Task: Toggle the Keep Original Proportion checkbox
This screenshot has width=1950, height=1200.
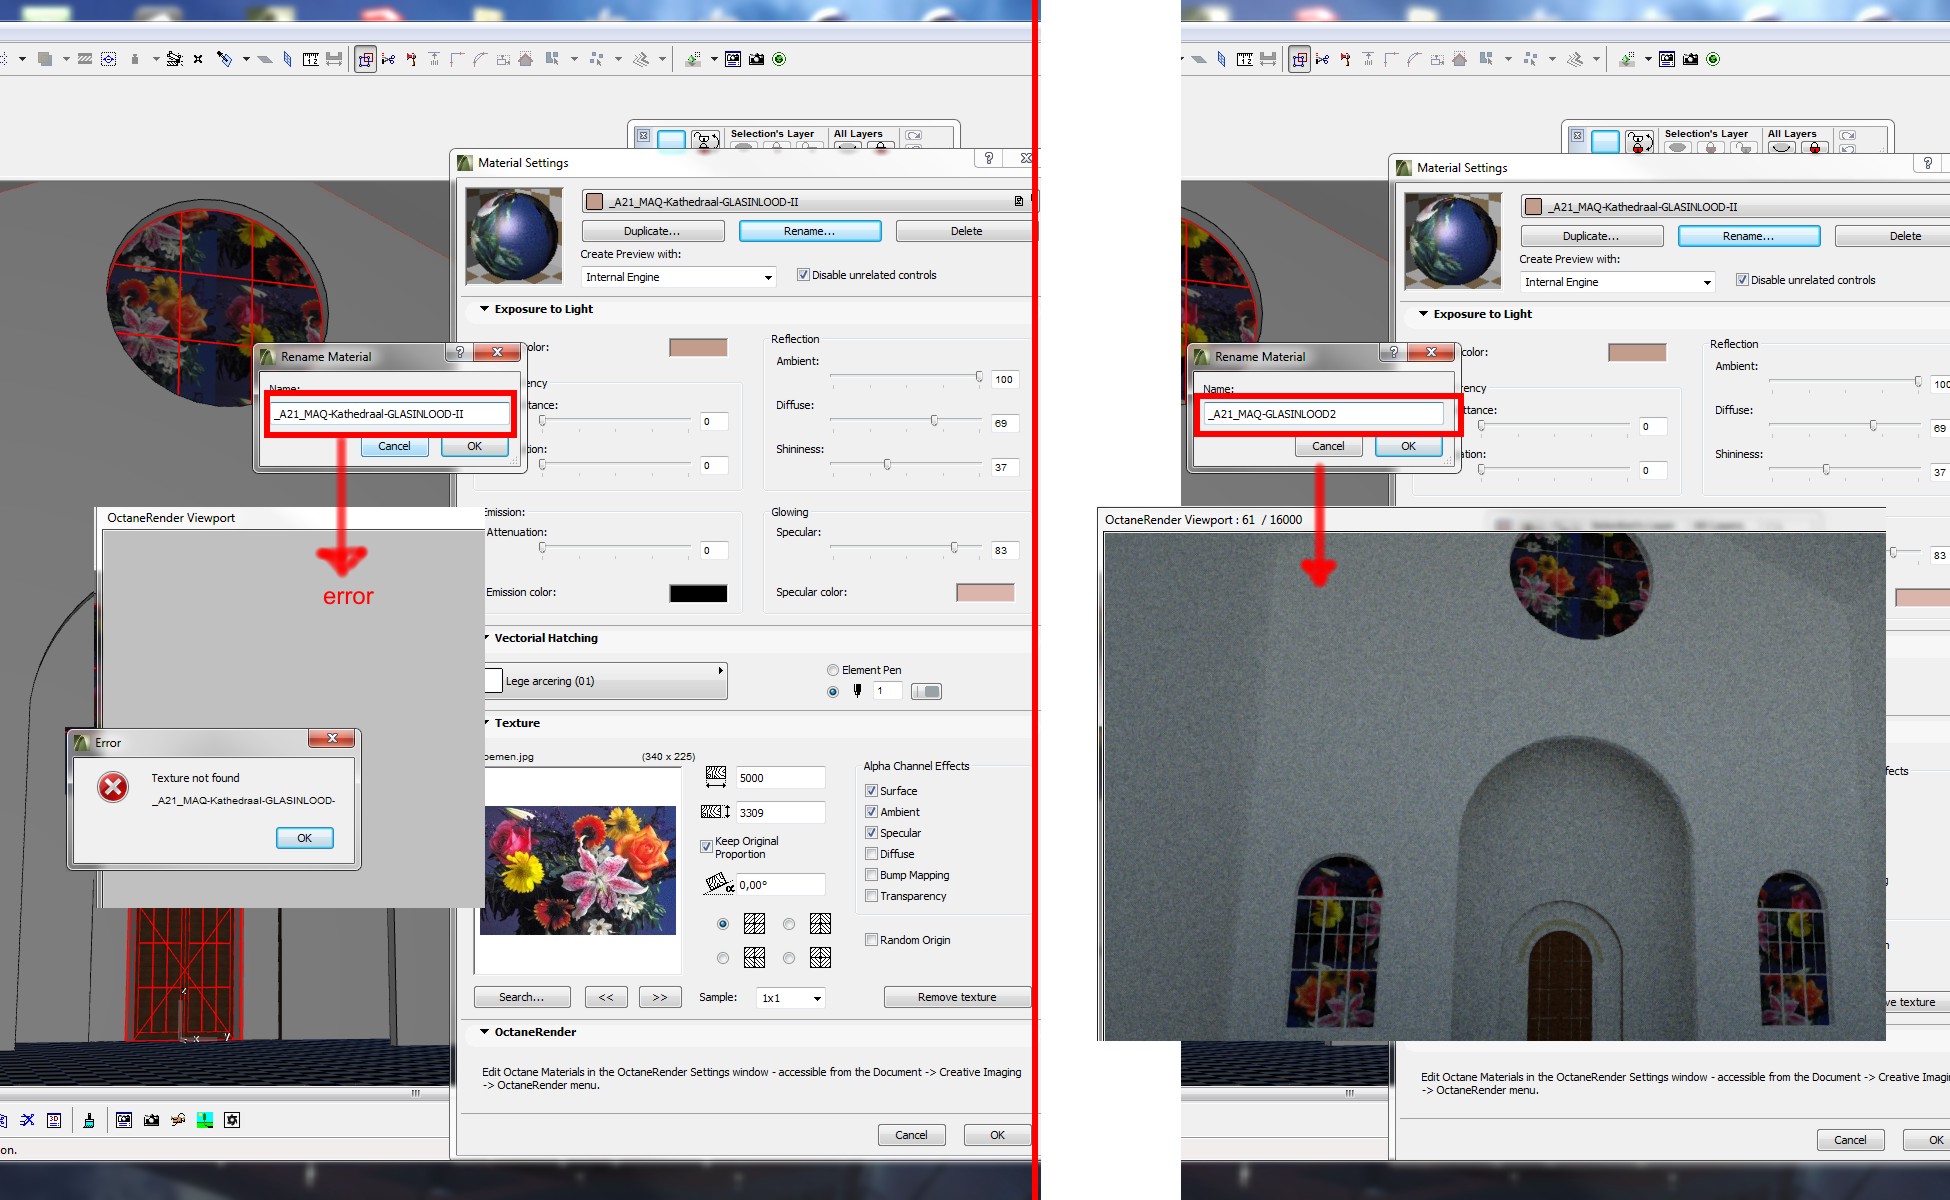Action: pyautogui.click(x=706, y=846)
